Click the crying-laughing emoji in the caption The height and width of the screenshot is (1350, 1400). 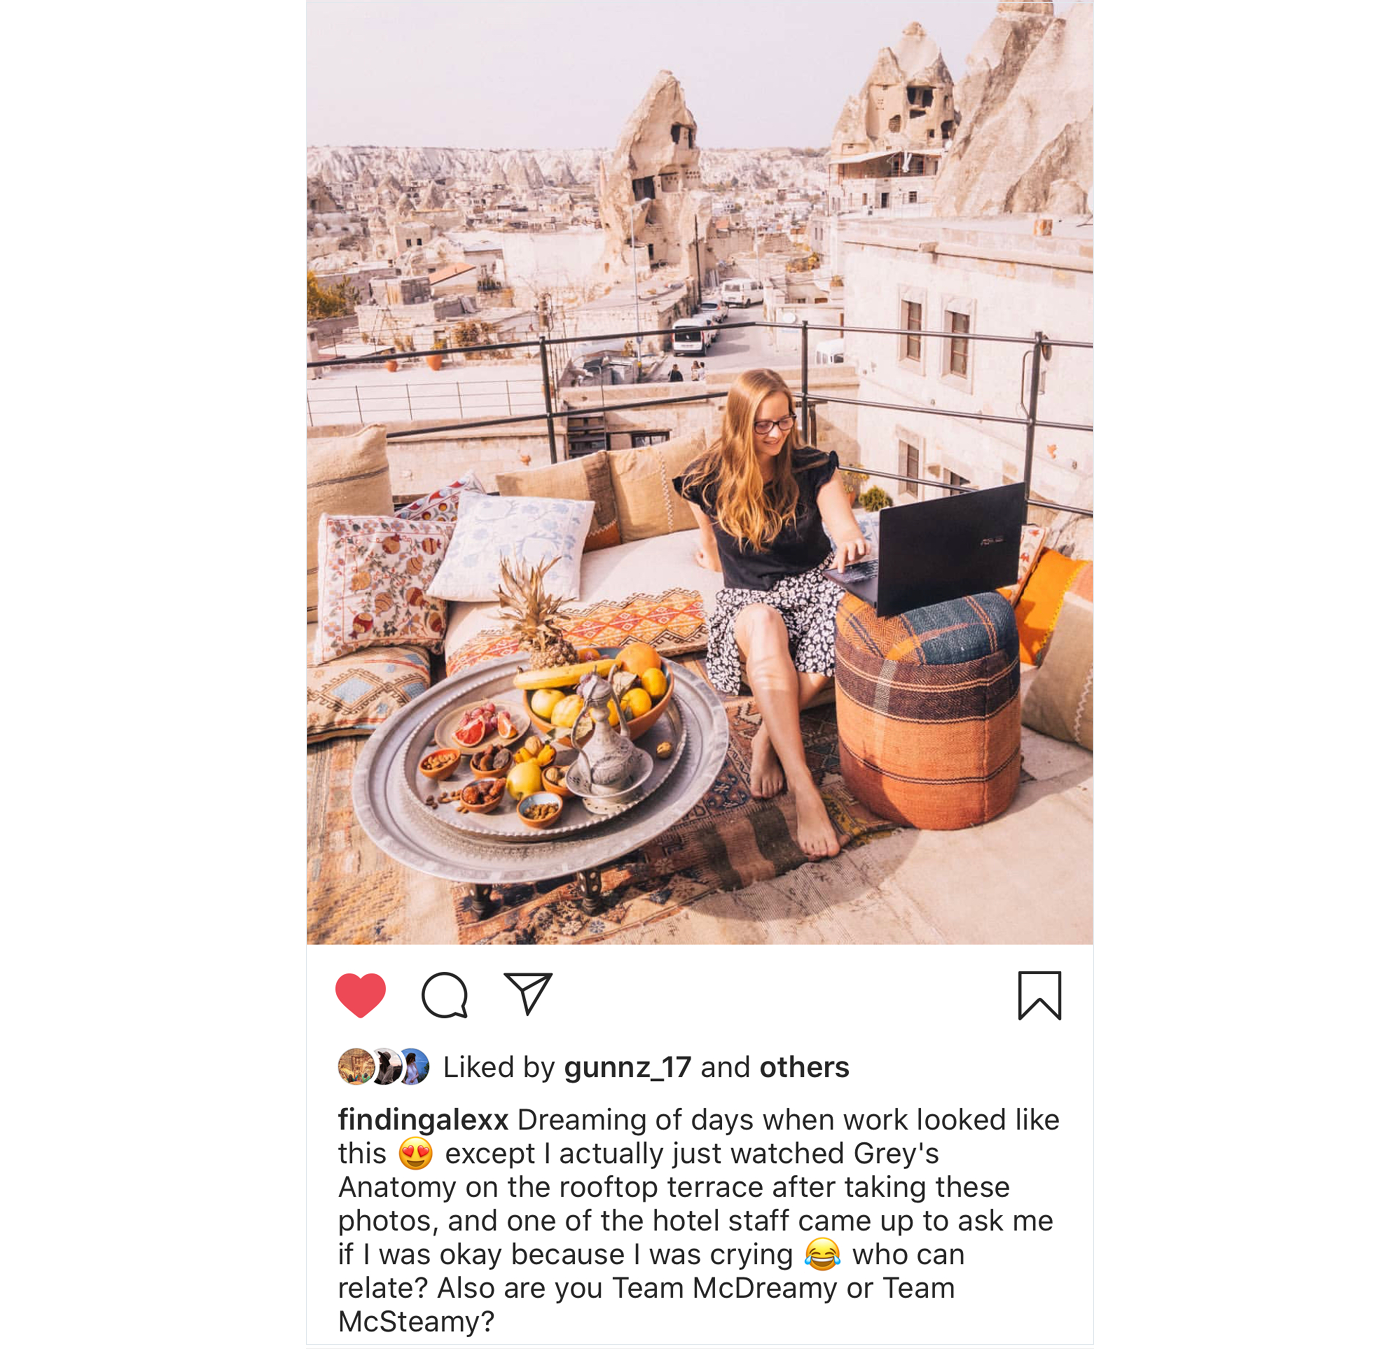823,1254
